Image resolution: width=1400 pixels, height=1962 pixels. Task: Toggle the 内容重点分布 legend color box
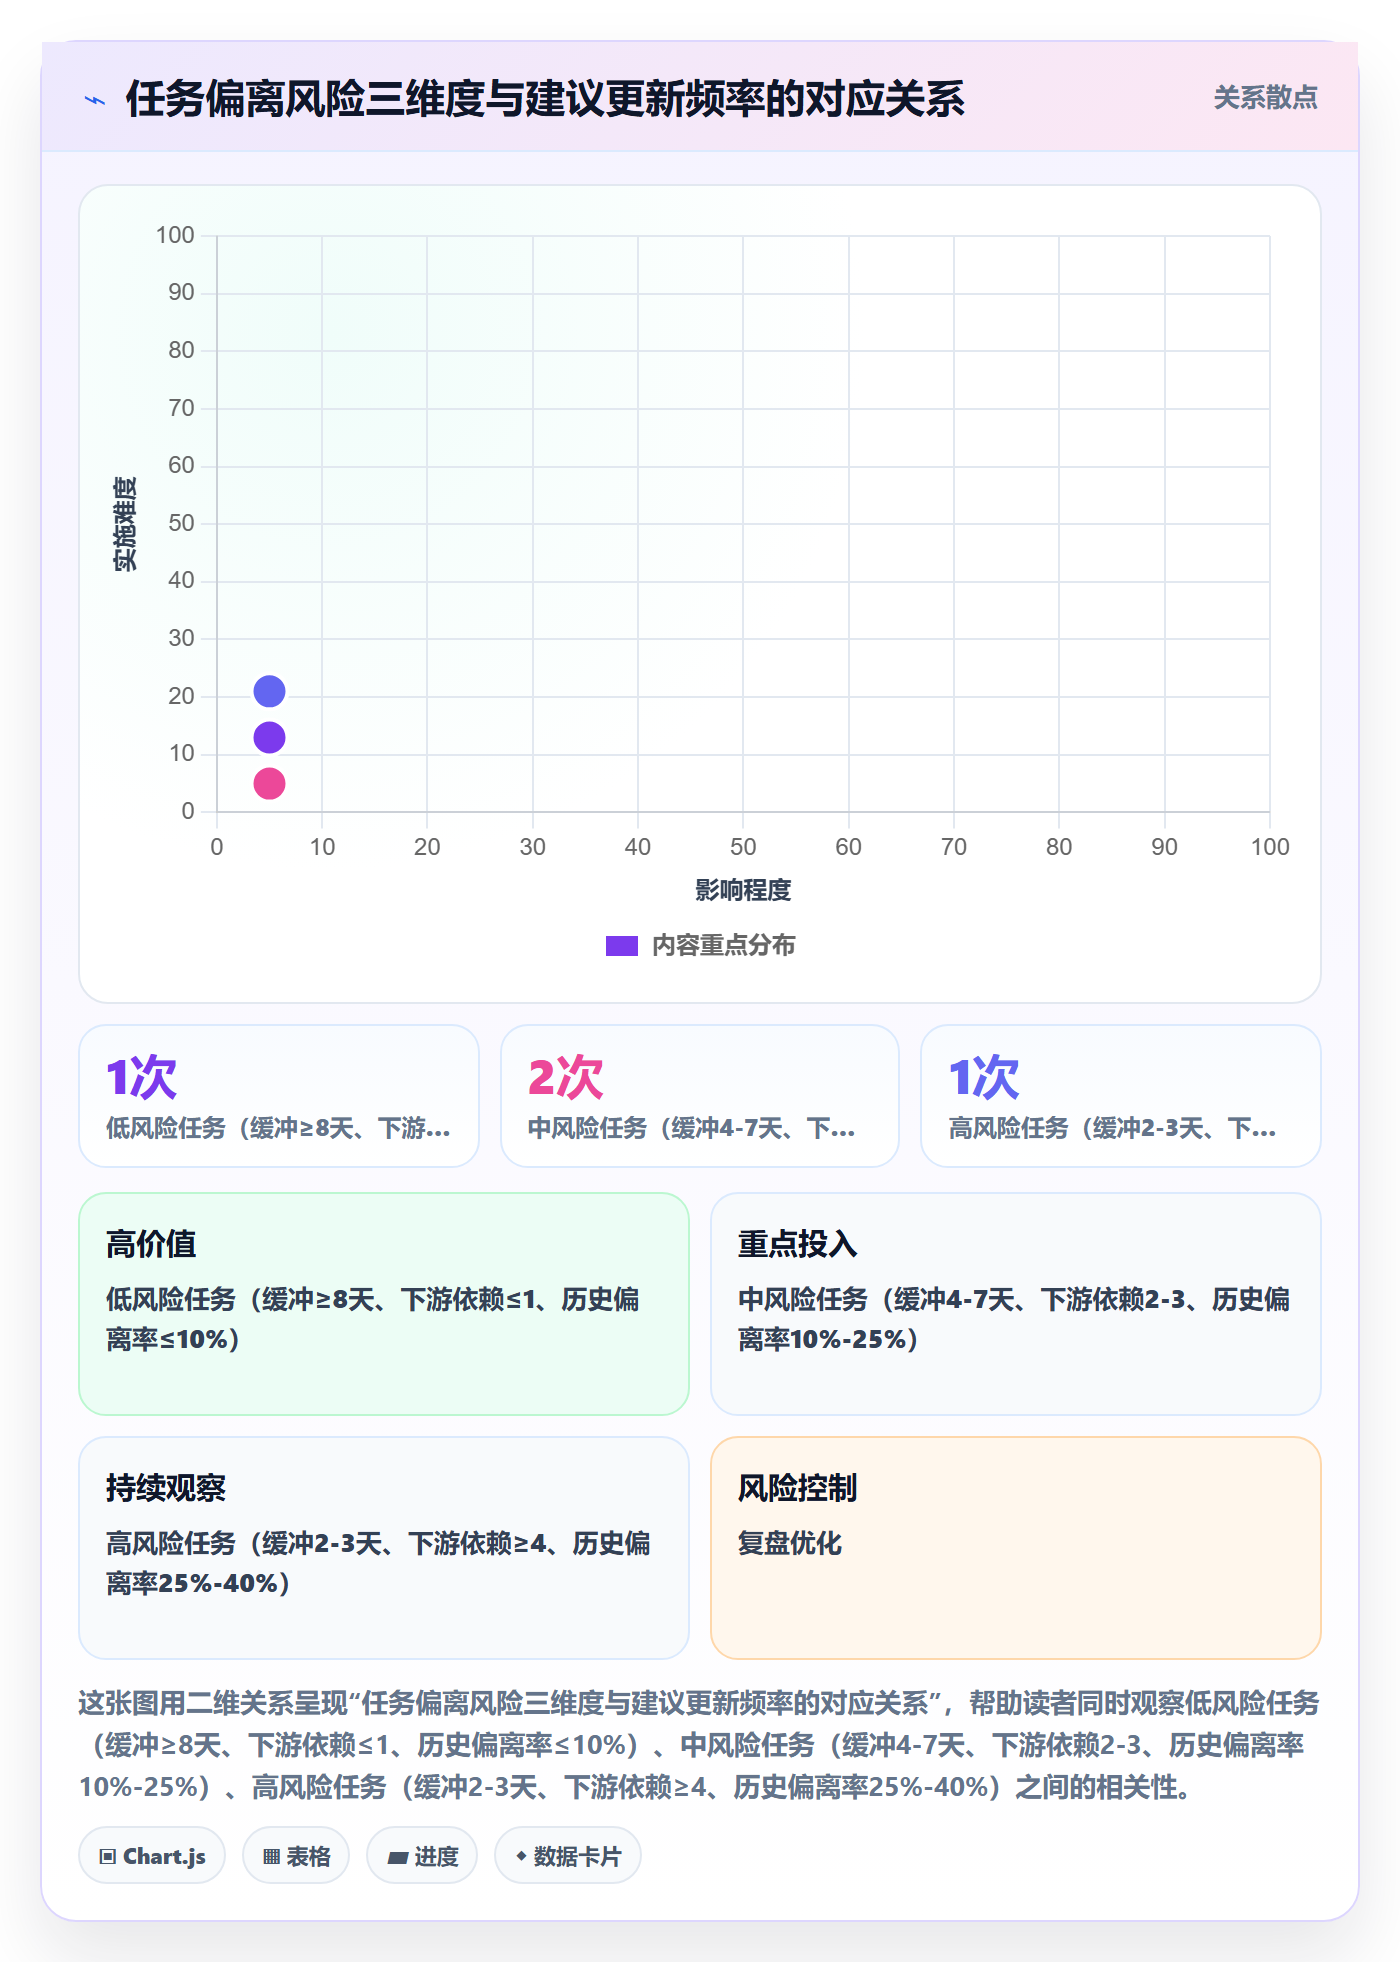coord(621,946)
